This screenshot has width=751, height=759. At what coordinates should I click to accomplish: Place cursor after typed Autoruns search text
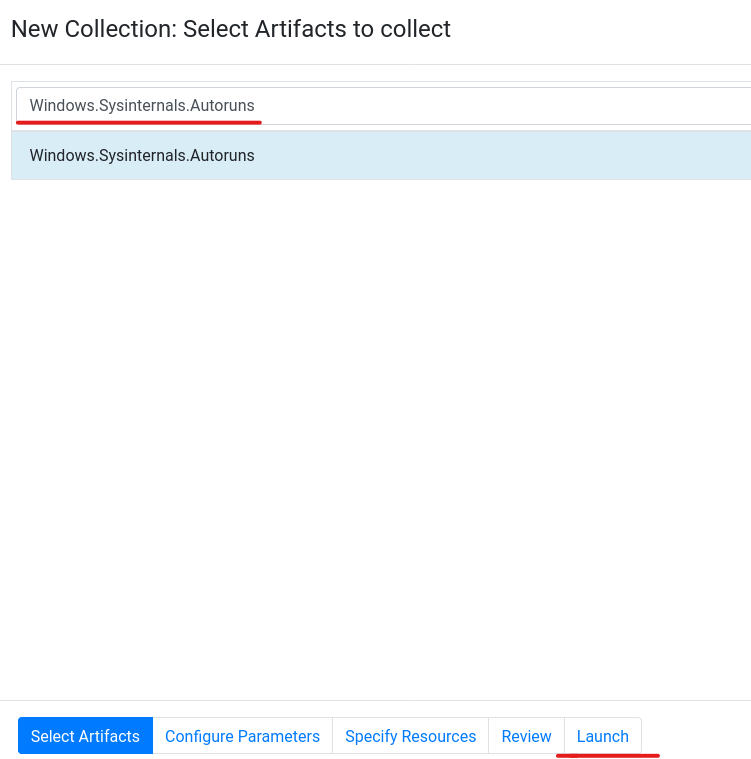click(256, 106)
